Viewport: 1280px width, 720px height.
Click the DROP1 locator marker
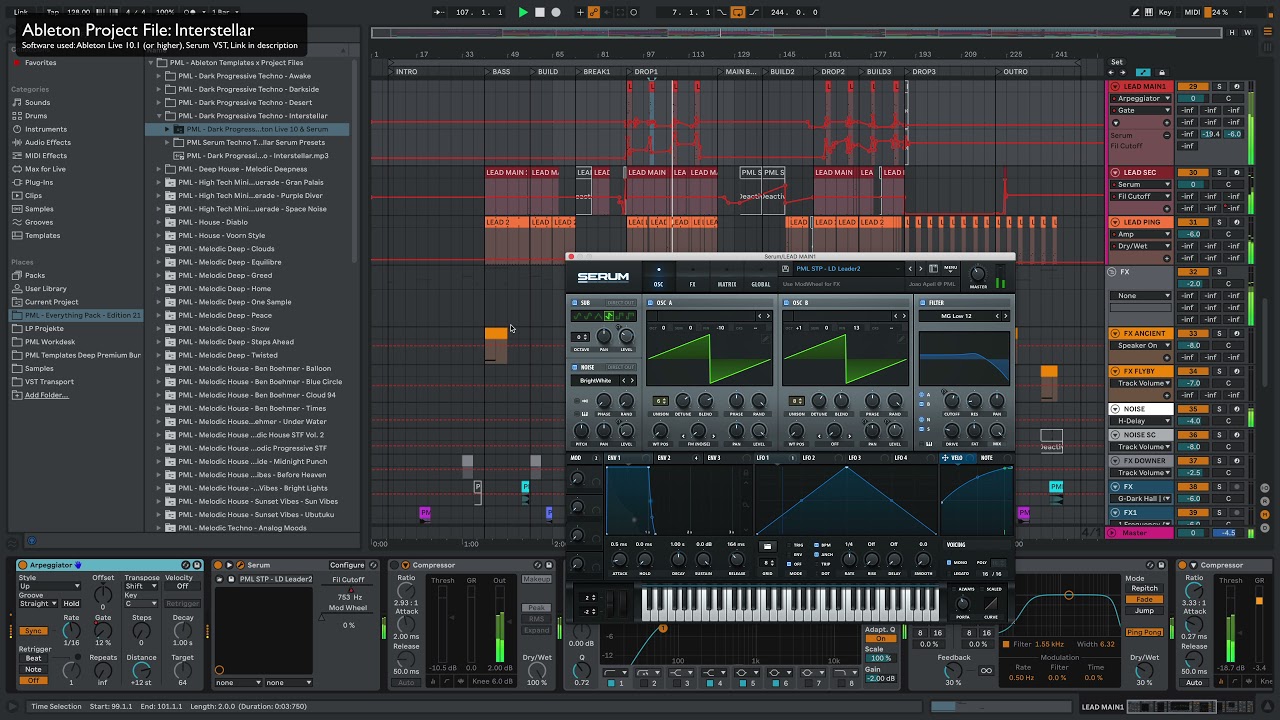645,72
